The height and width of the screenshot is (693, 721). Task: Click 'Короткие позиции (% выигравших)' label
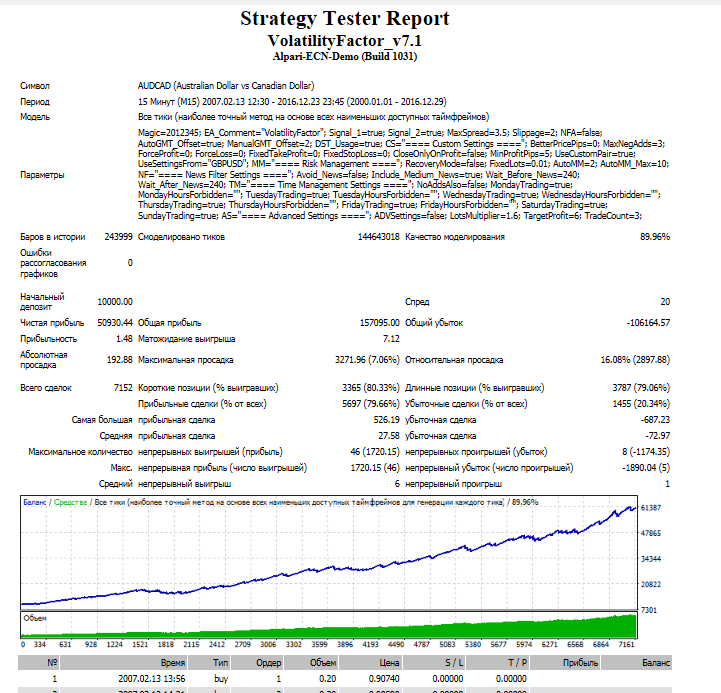(x=208, y=388)
